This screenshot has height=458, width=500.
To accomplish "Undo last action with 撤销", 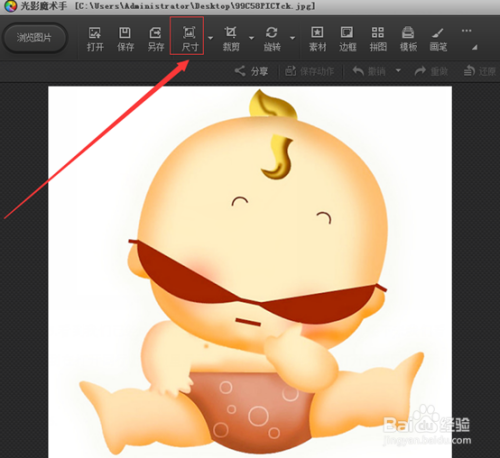I will pos(369,71).
